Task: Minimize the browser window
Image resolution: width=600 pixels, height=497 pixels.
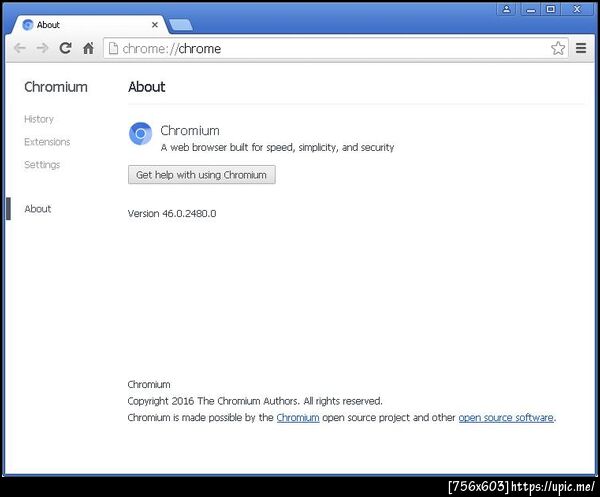Action: [530, 9]
